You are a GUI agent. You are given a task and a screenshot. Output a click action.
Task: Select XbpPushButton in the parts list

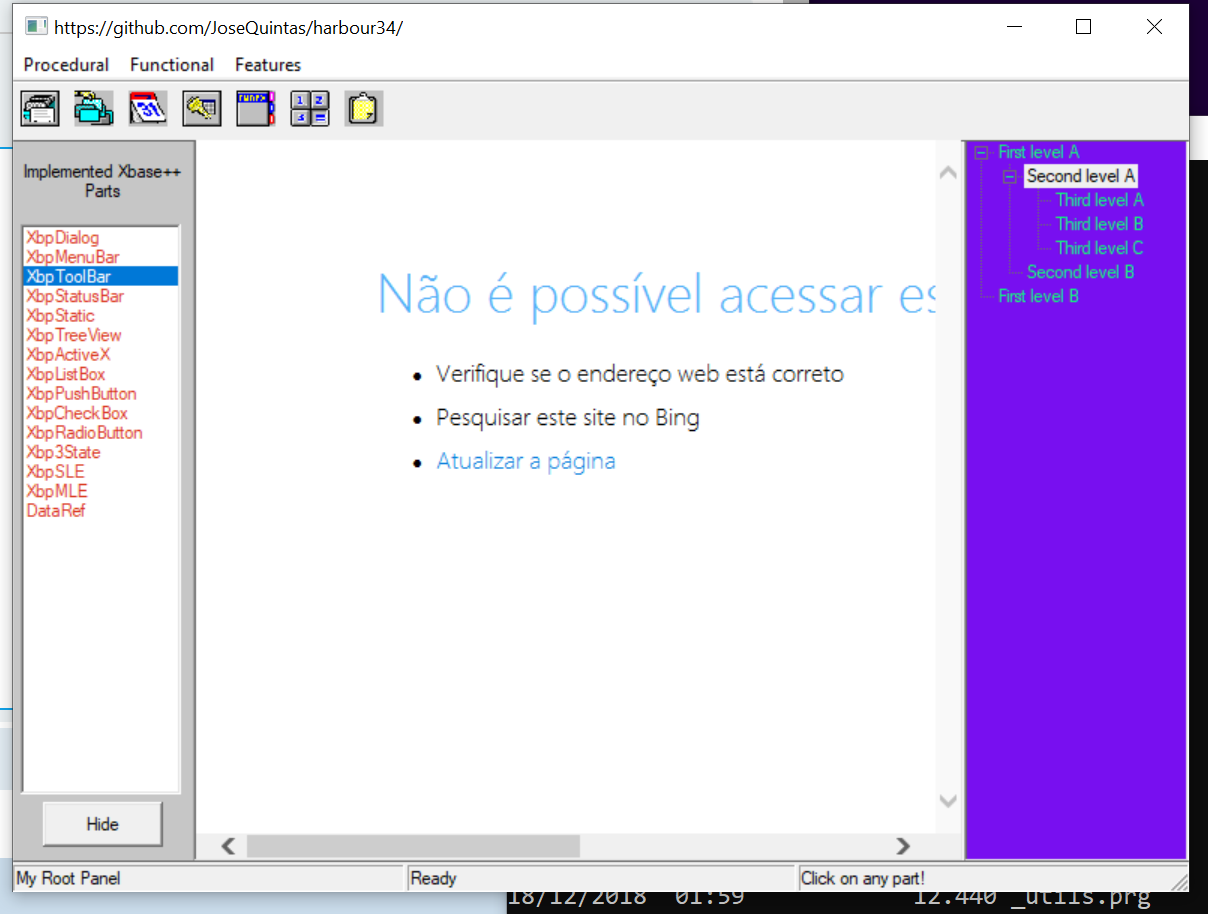pos(101,394)
